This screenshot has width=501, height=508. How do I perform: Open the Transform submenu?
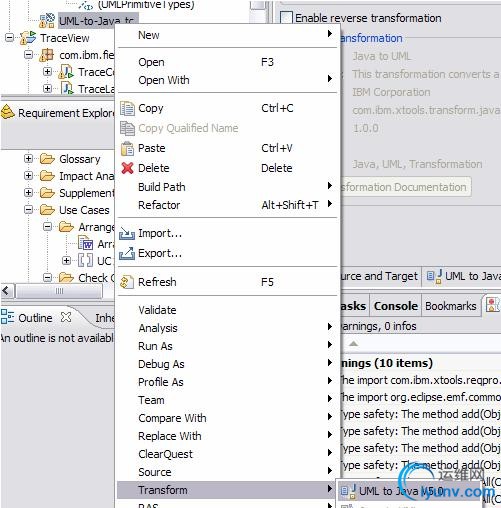coord(227,490)
